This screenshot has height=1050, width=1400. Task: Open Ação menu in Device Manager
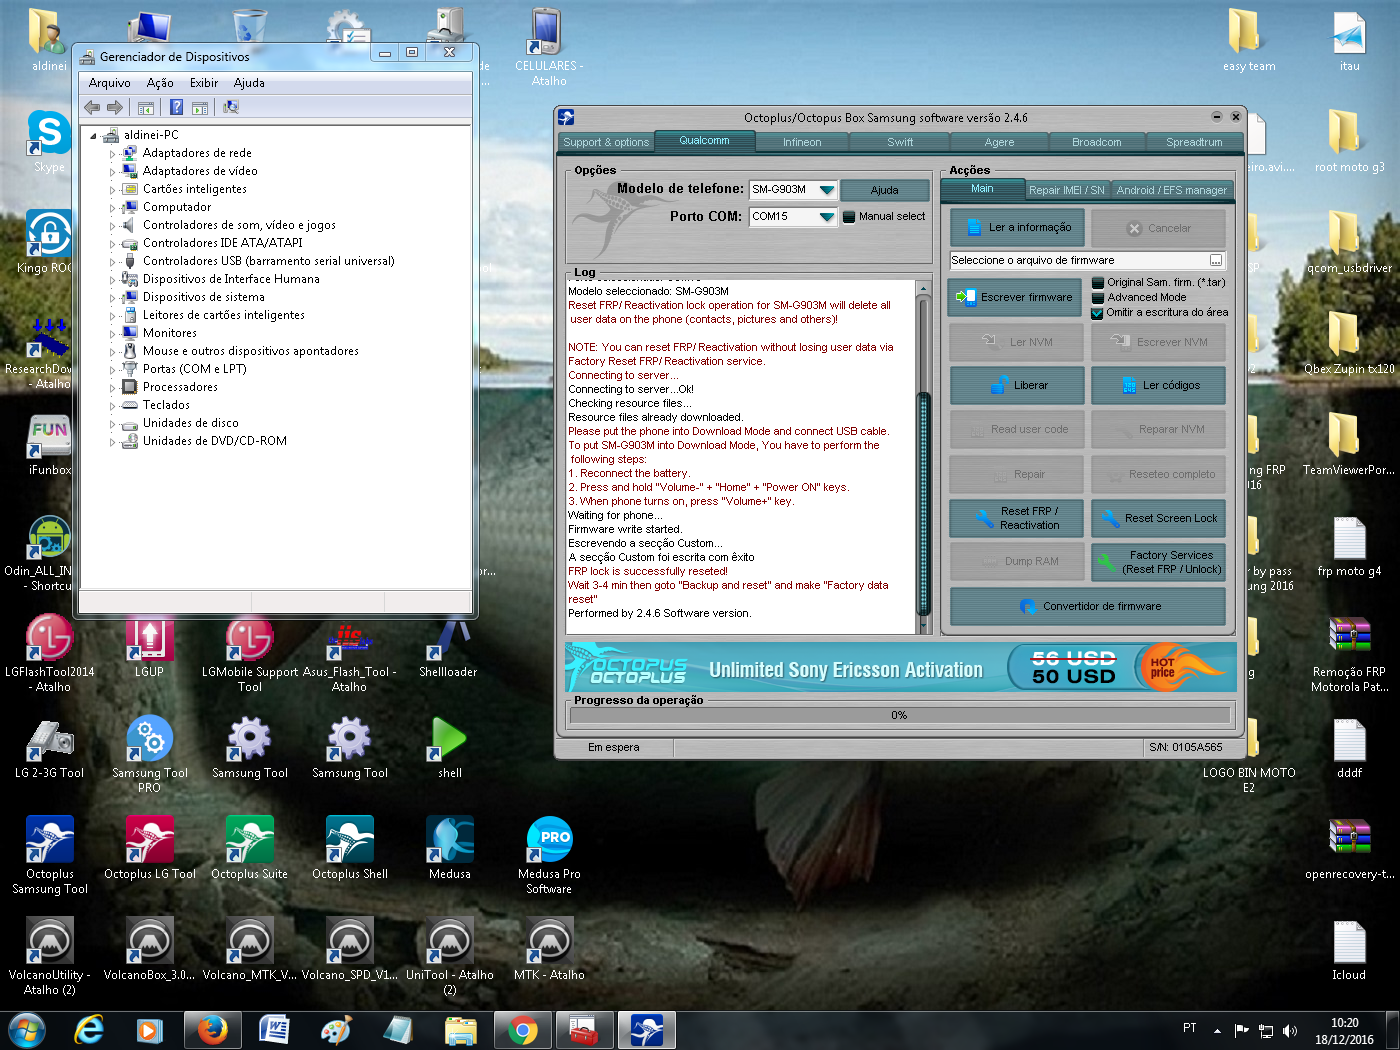coord(160,83)
